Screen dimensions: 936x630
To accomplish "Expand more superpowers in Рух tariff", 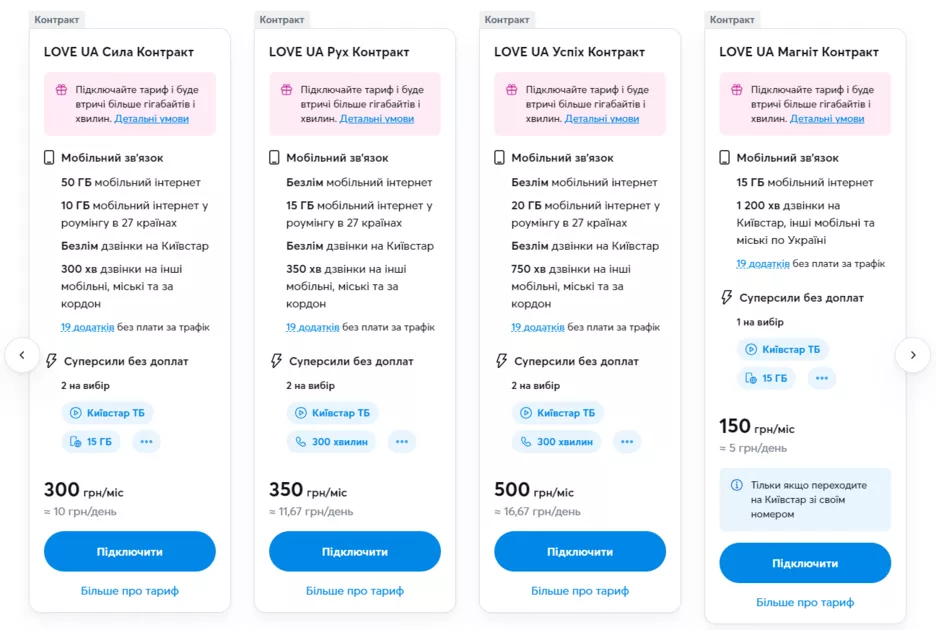I will 401,441.
